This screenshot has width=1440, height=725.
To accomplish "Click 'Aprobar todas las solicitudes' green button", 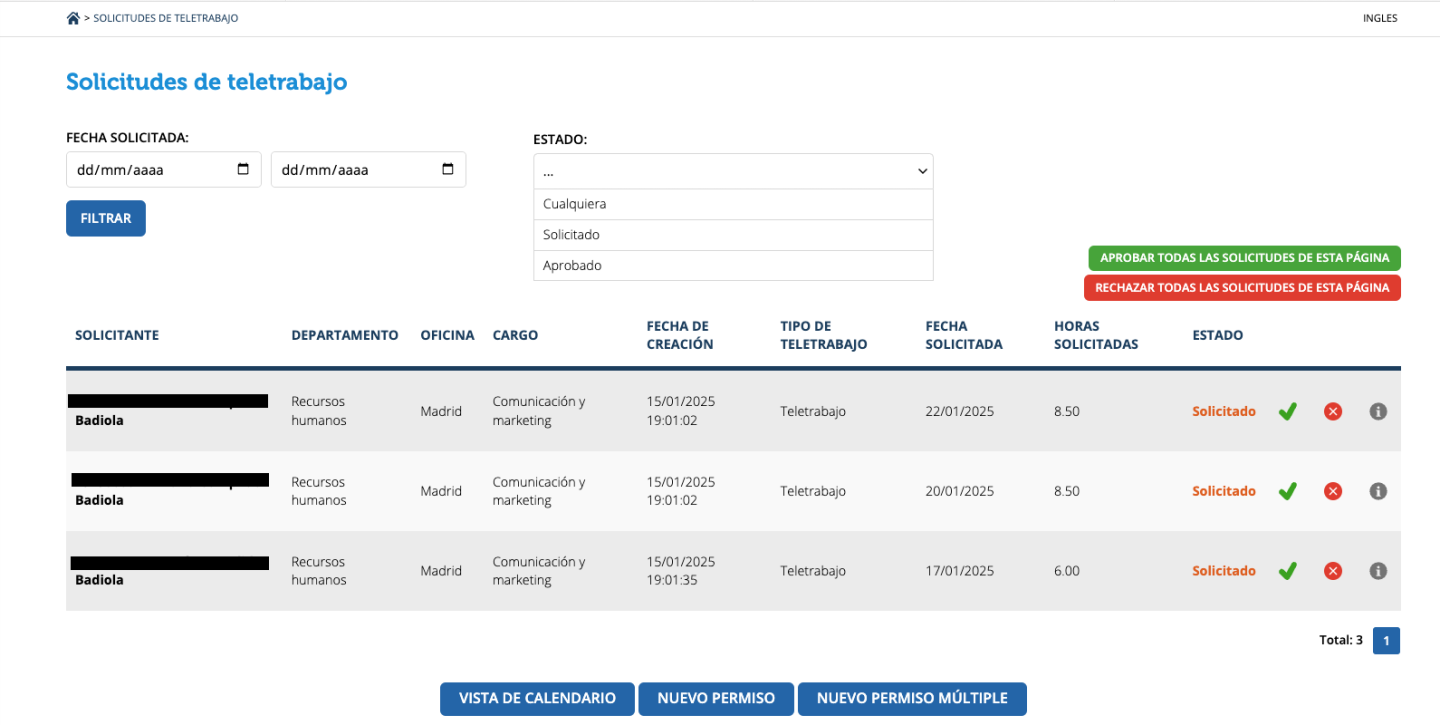I will [1244, 258].
